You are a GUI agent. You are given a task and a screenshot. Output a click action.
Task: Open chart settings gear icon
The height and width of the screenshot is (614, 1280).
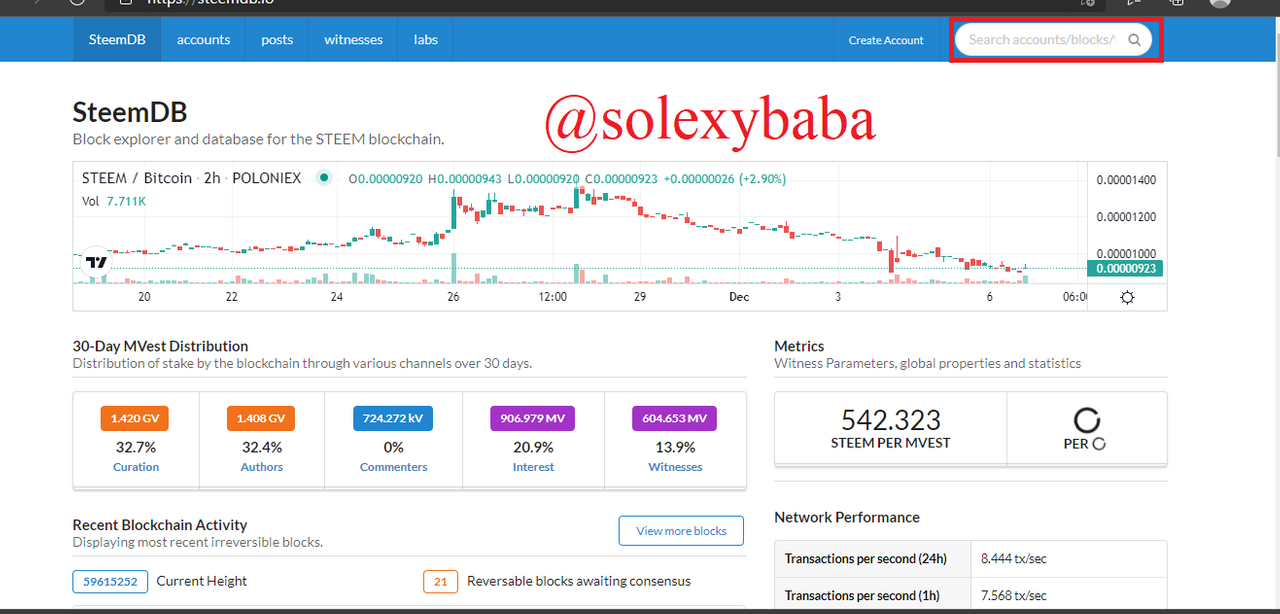pos(1127,297)
